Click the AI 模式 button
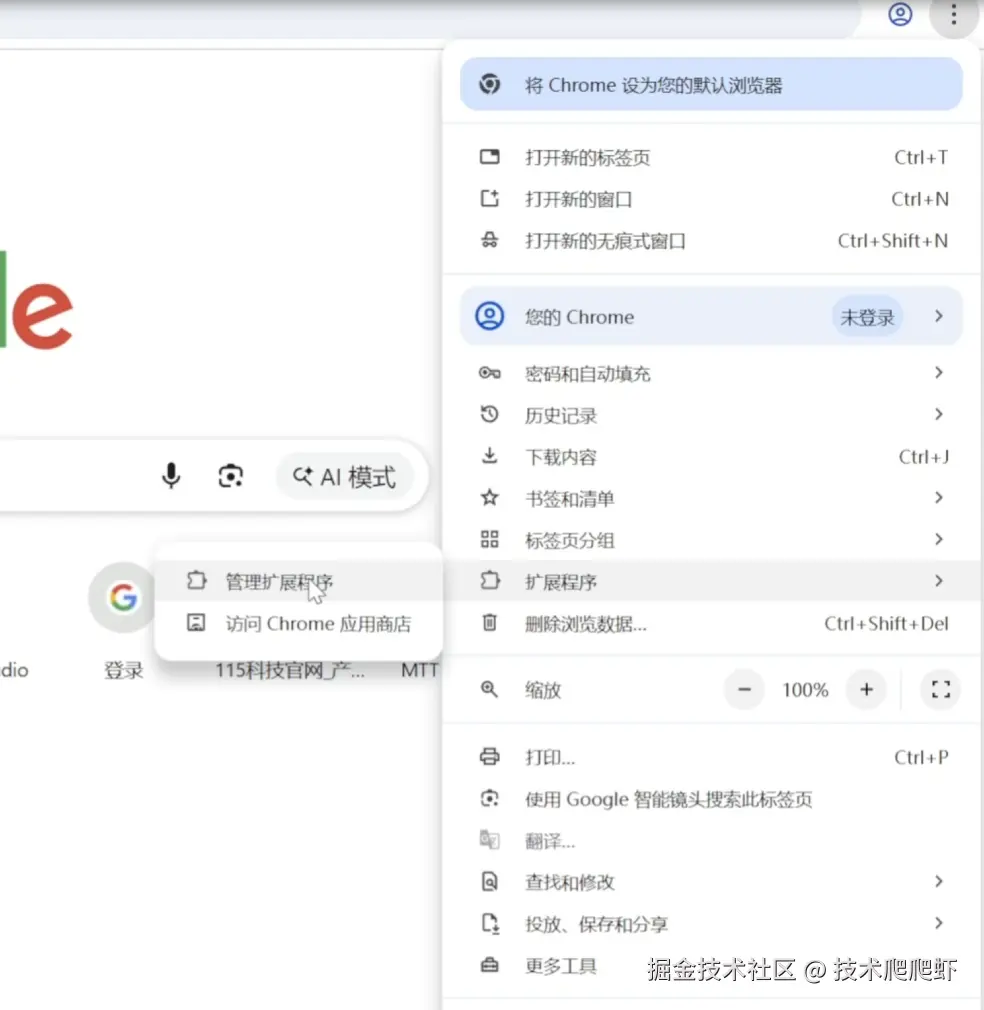Viewport: 984px width, 1010px height. (345, 477)
